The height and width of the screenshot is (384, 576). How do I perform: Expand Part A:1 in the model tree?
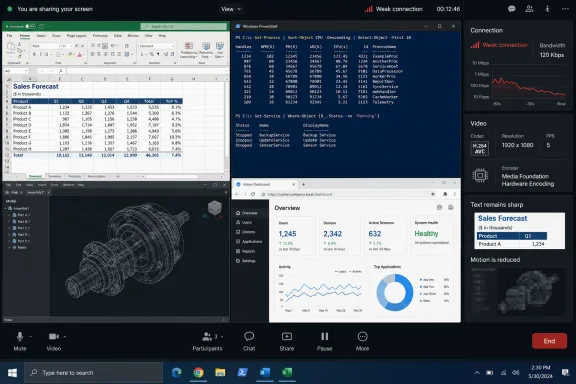coord(10,215)
